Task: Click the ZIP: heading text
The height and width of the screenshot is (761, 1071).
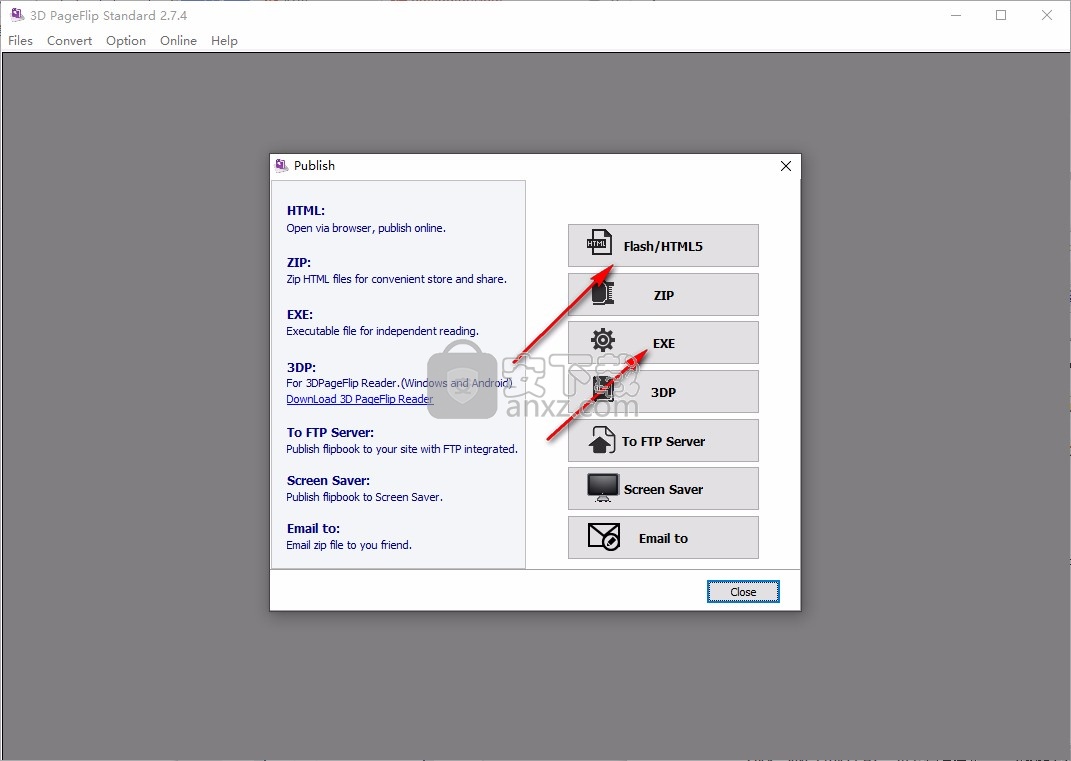Action: [299, 262]
